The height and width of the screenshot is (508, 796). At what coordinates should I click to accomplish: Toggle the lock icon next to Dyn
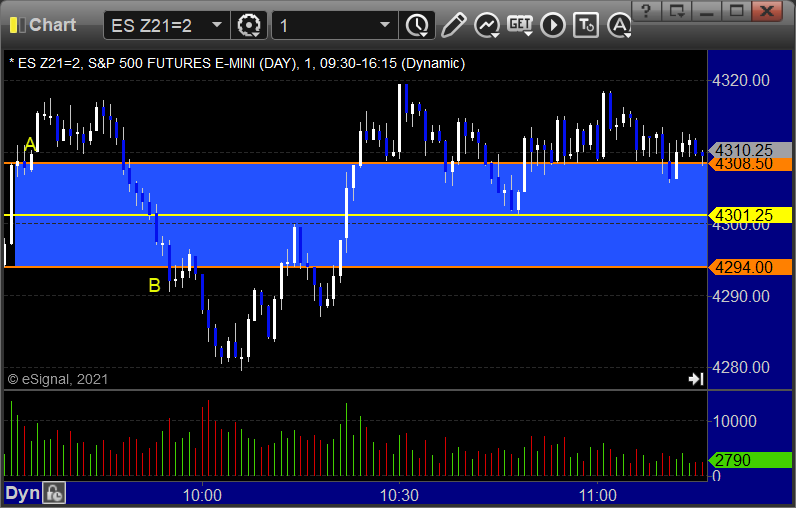tap(54, 493)
